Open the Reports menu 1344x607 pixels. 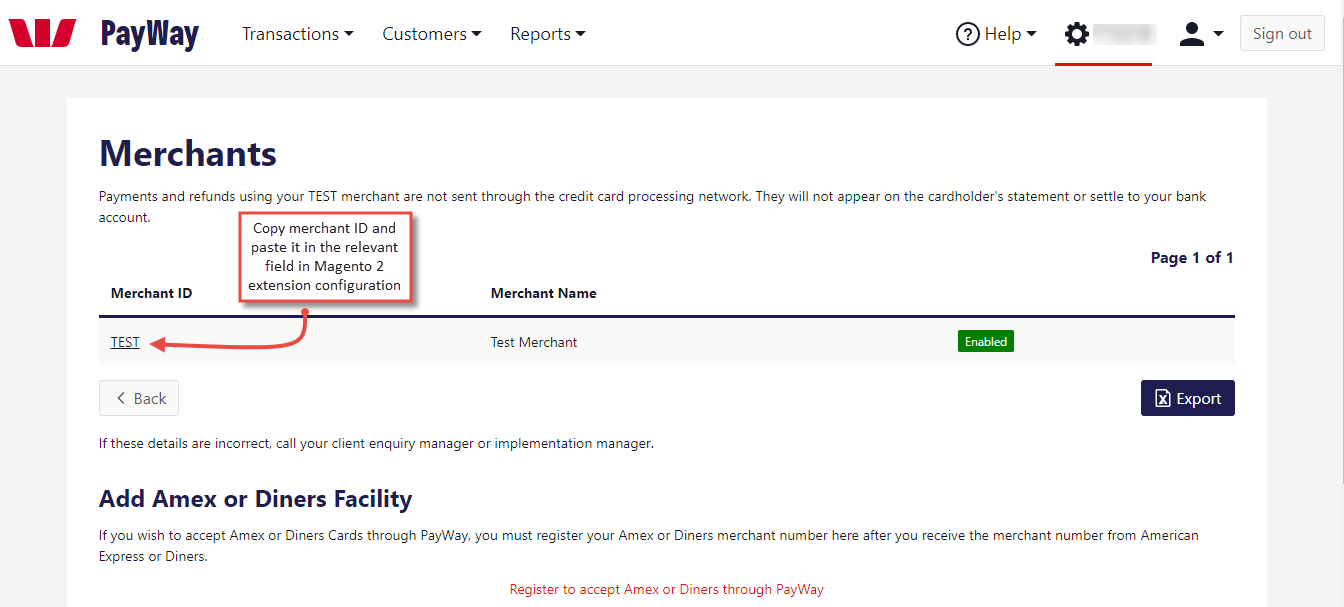(548, 34)
